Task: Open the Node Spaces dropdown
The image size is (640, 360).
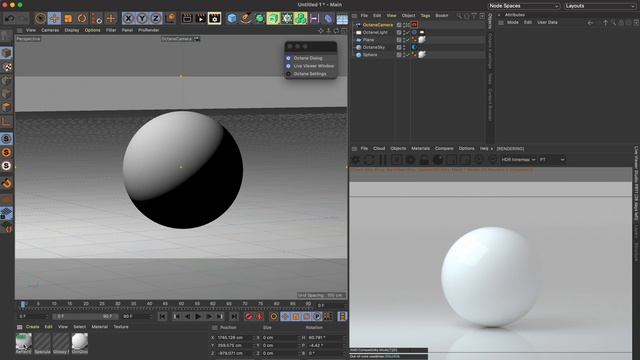Action: click(524, 6)
